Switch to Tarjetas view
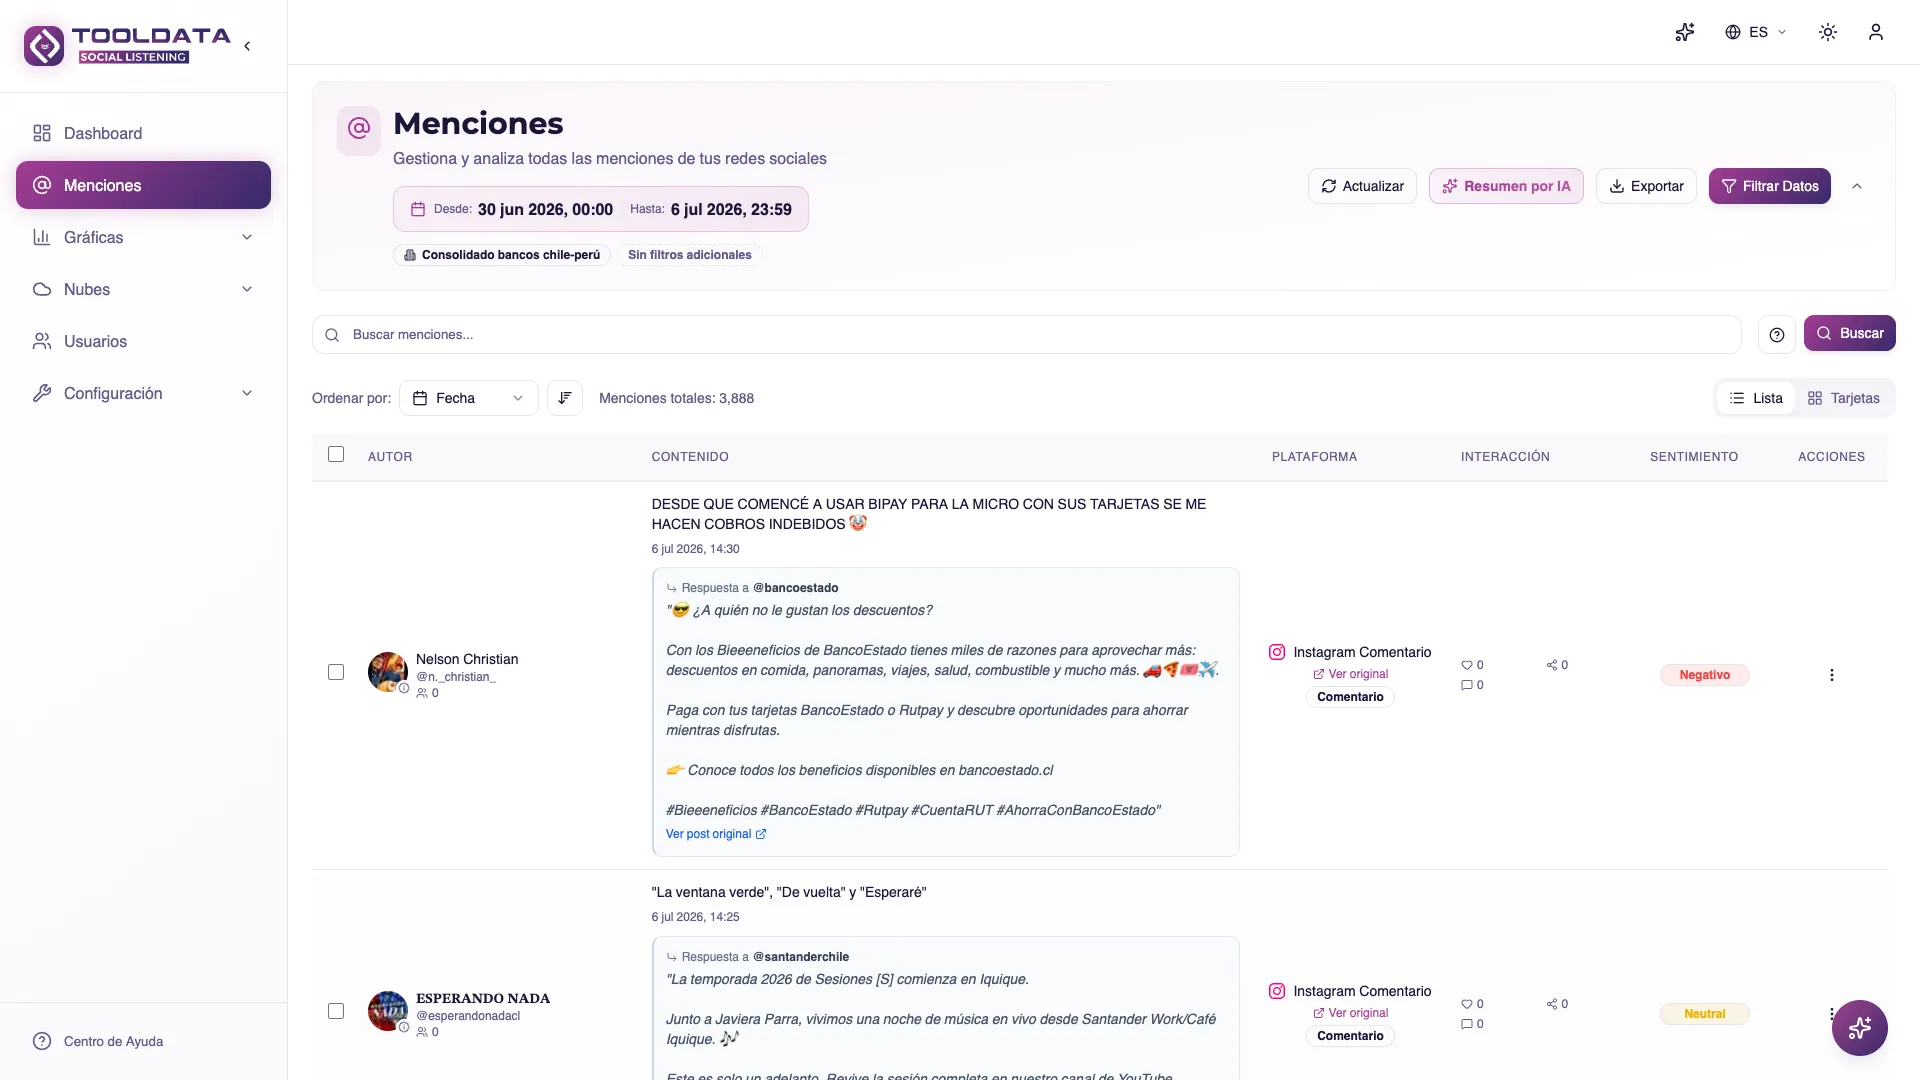The height and width of the screenshot is (1080, 1920). (1844, 398)
